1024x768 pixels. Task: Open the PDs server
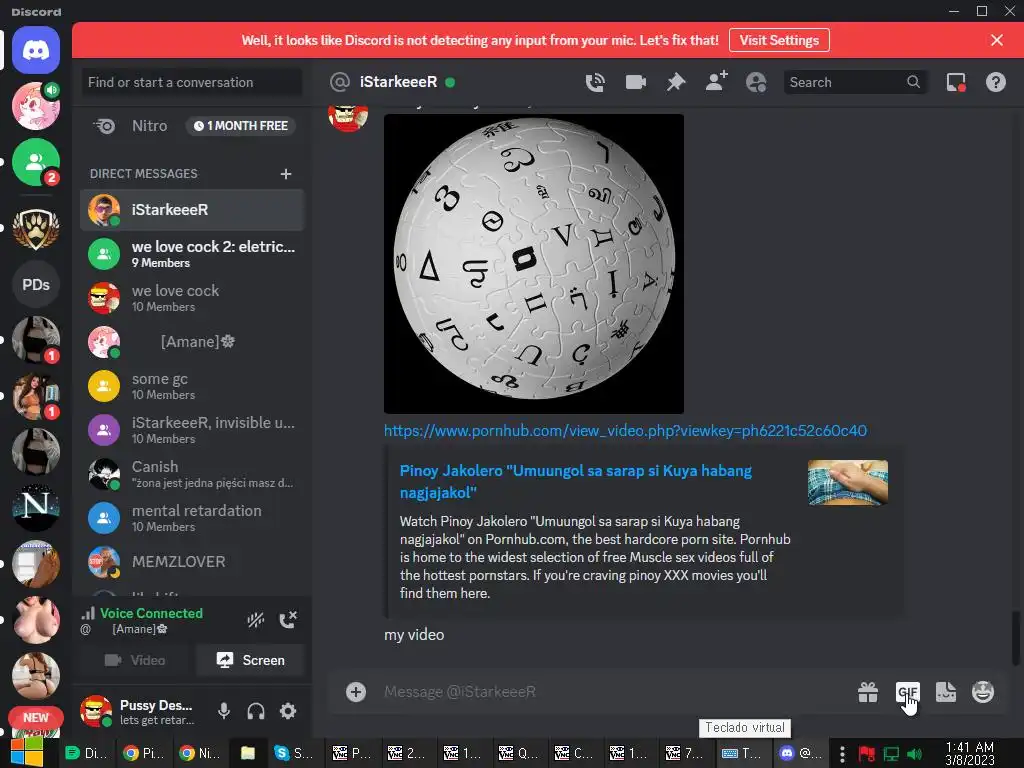[x=36, y=285]
